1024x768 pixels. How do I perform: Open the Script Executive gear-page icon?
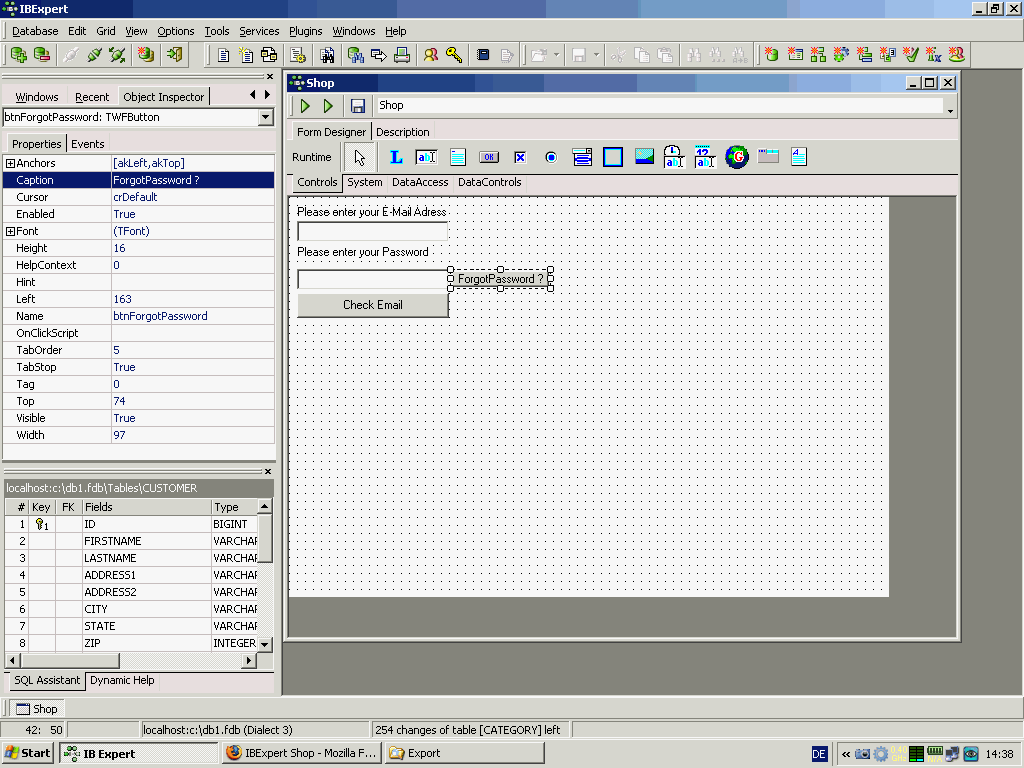(x=298, y=56)
